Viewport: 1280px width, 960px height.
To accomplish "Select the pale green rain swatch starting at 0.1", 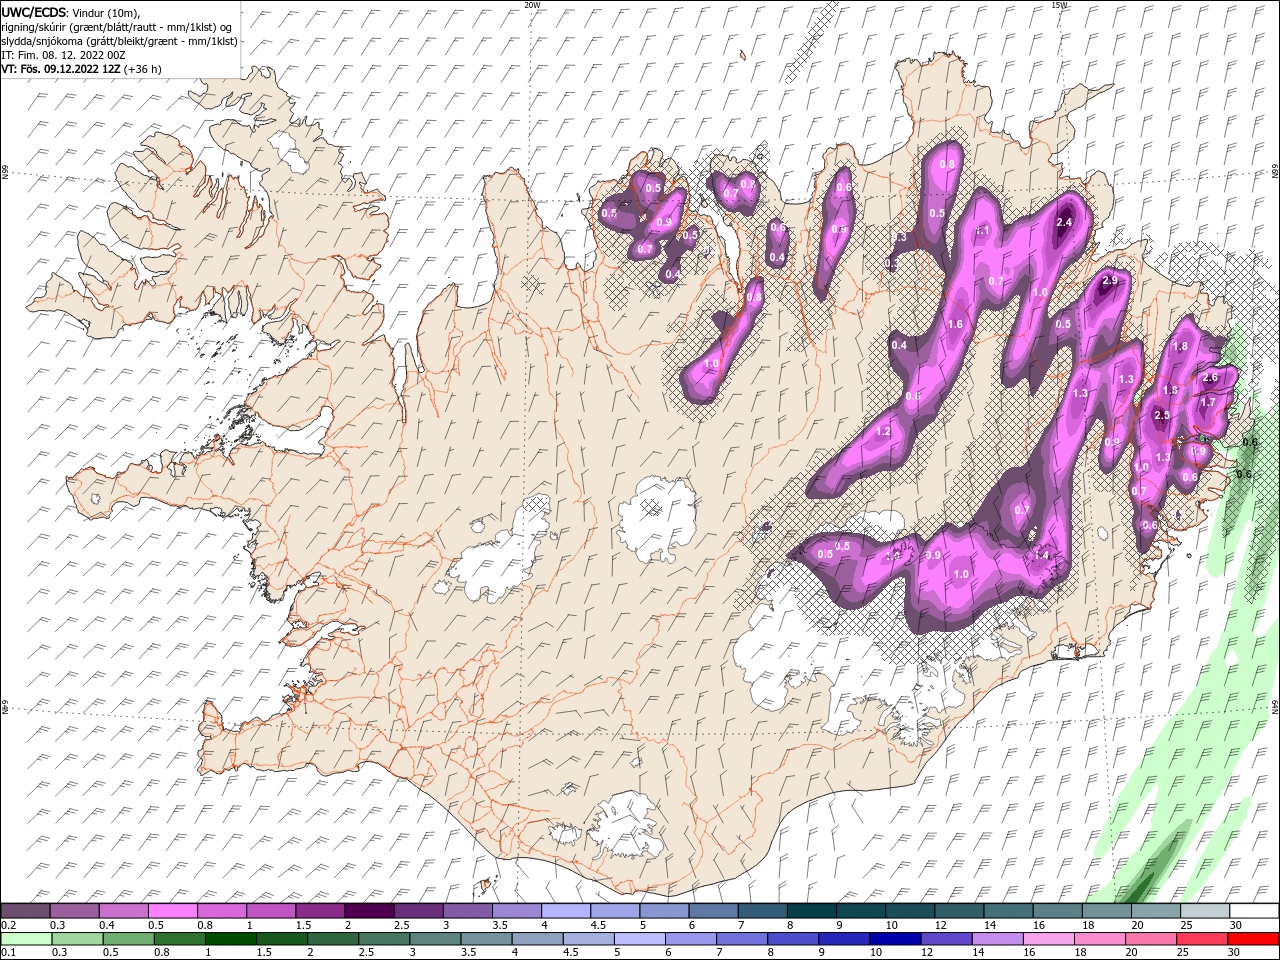I will click(x=26, y=938).
